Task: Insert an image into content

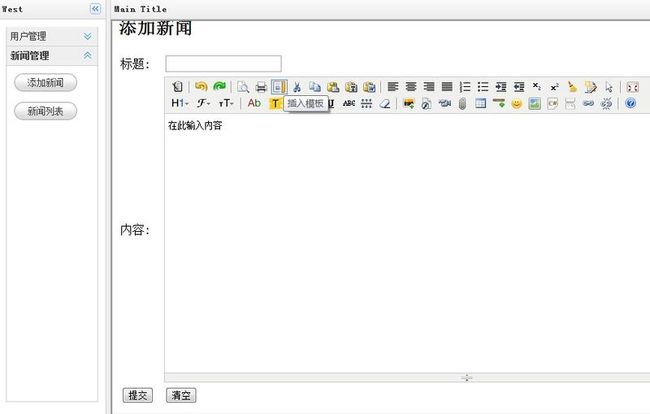Action: tap(409, 103)
